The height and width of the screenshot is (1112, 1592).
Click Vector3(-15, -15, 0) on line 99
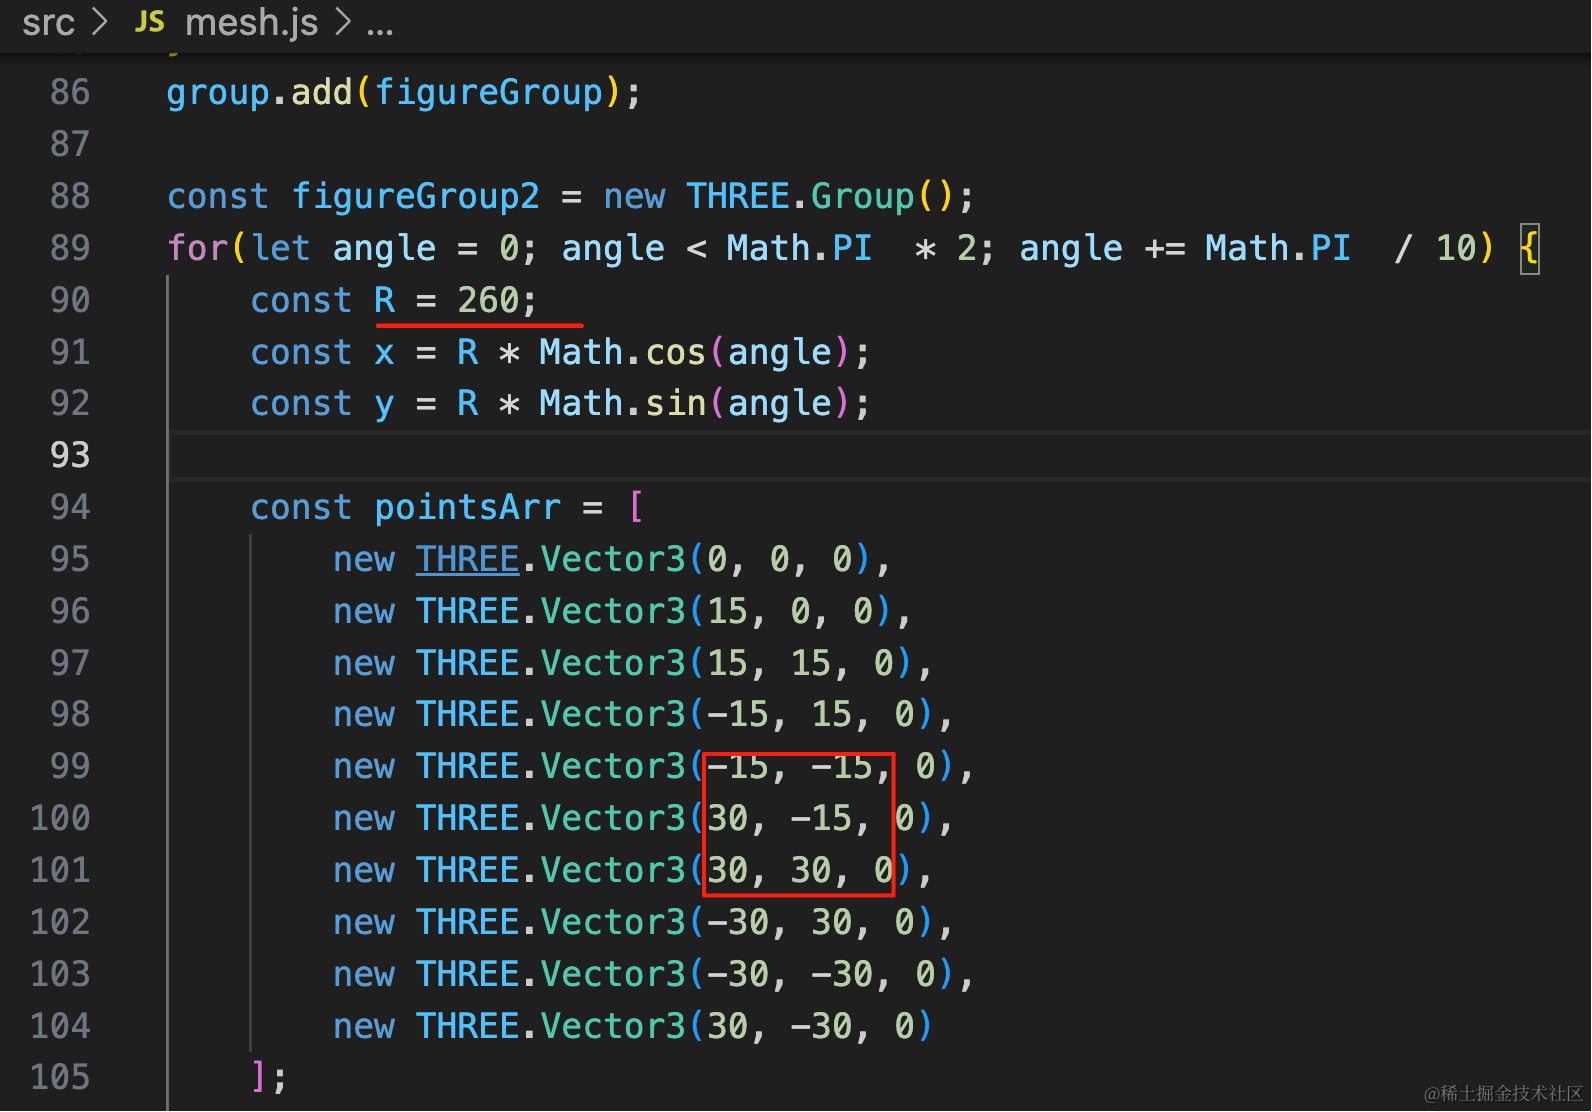tap(748, 766)
